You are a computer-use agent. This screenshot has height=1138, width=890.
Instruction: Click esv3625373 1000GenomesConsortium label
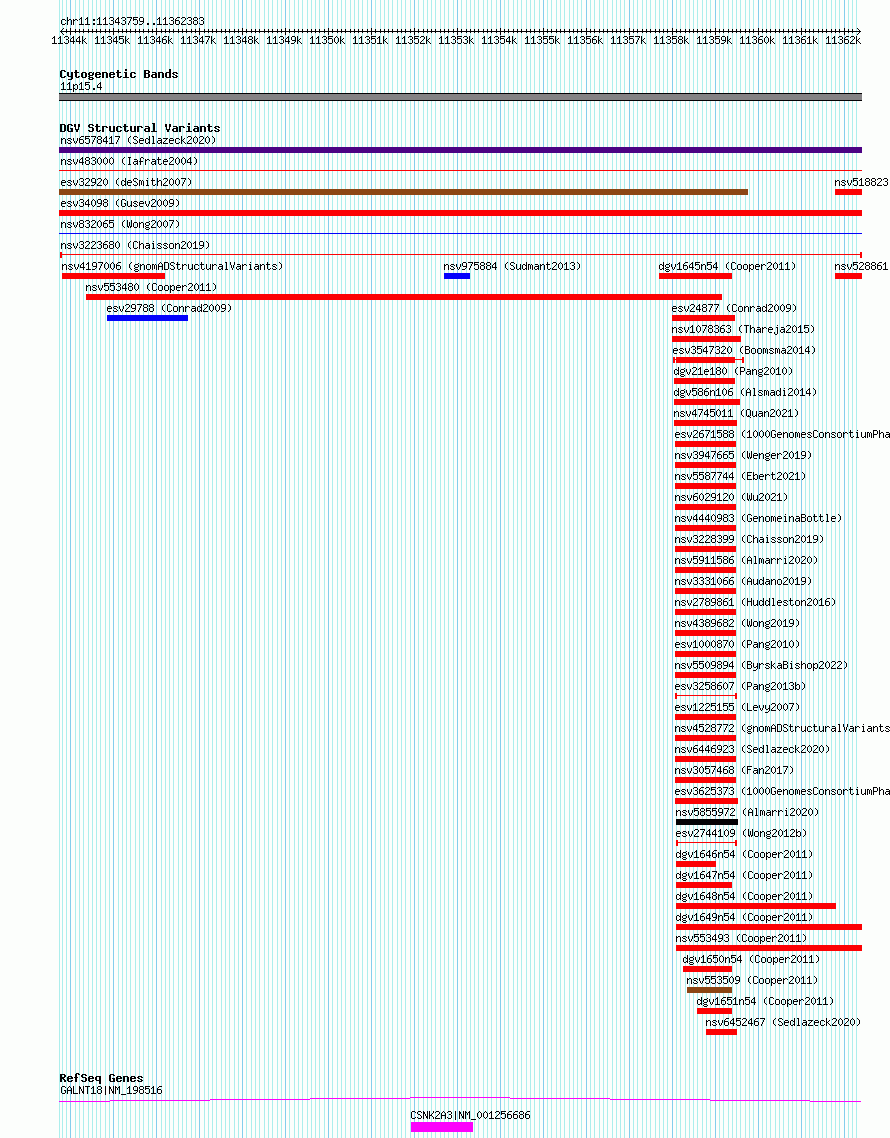click(782, 793)
